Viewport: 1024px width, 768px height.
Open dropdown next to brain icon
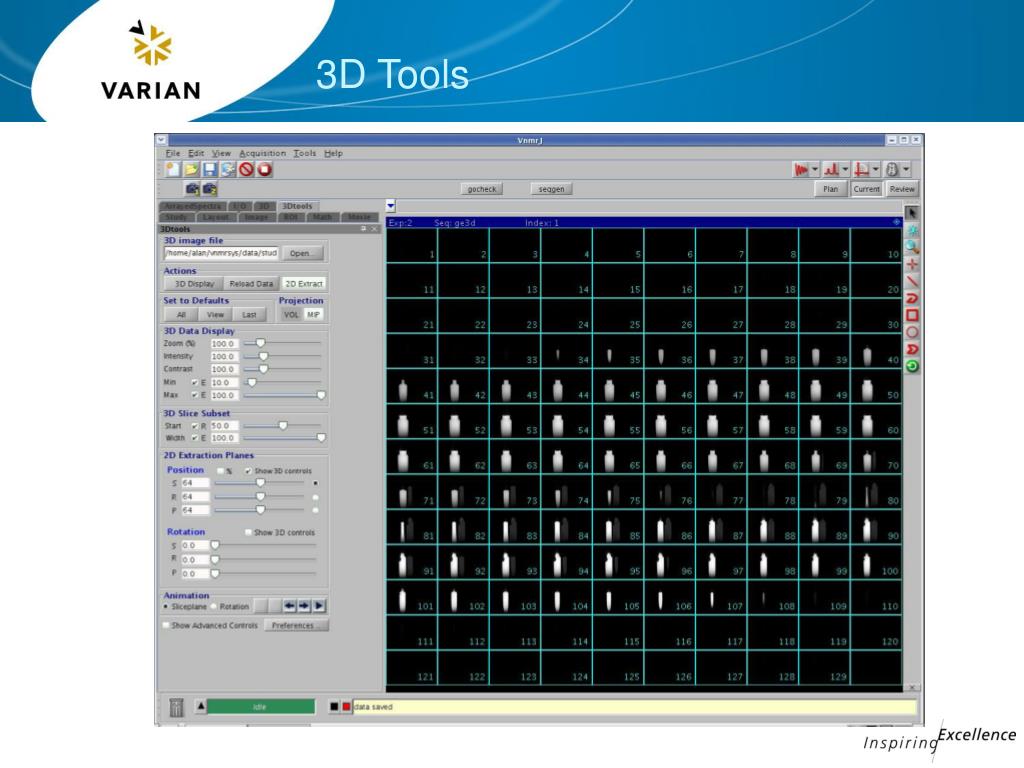click(x=906, y=170)
